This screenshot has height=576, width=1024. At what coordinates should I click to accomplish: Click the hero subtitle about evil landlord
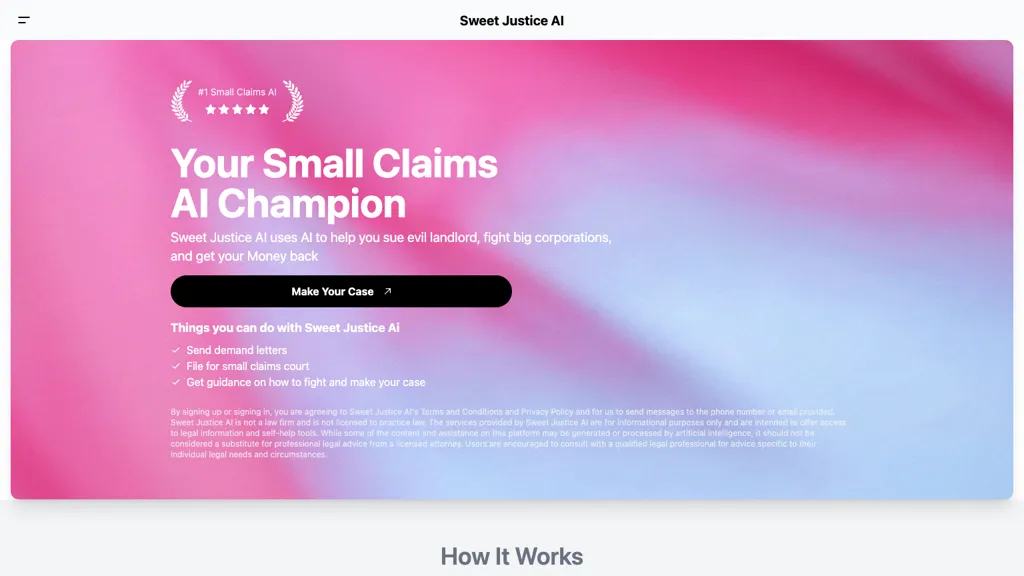pyautogui.click(x=391, y=247)
